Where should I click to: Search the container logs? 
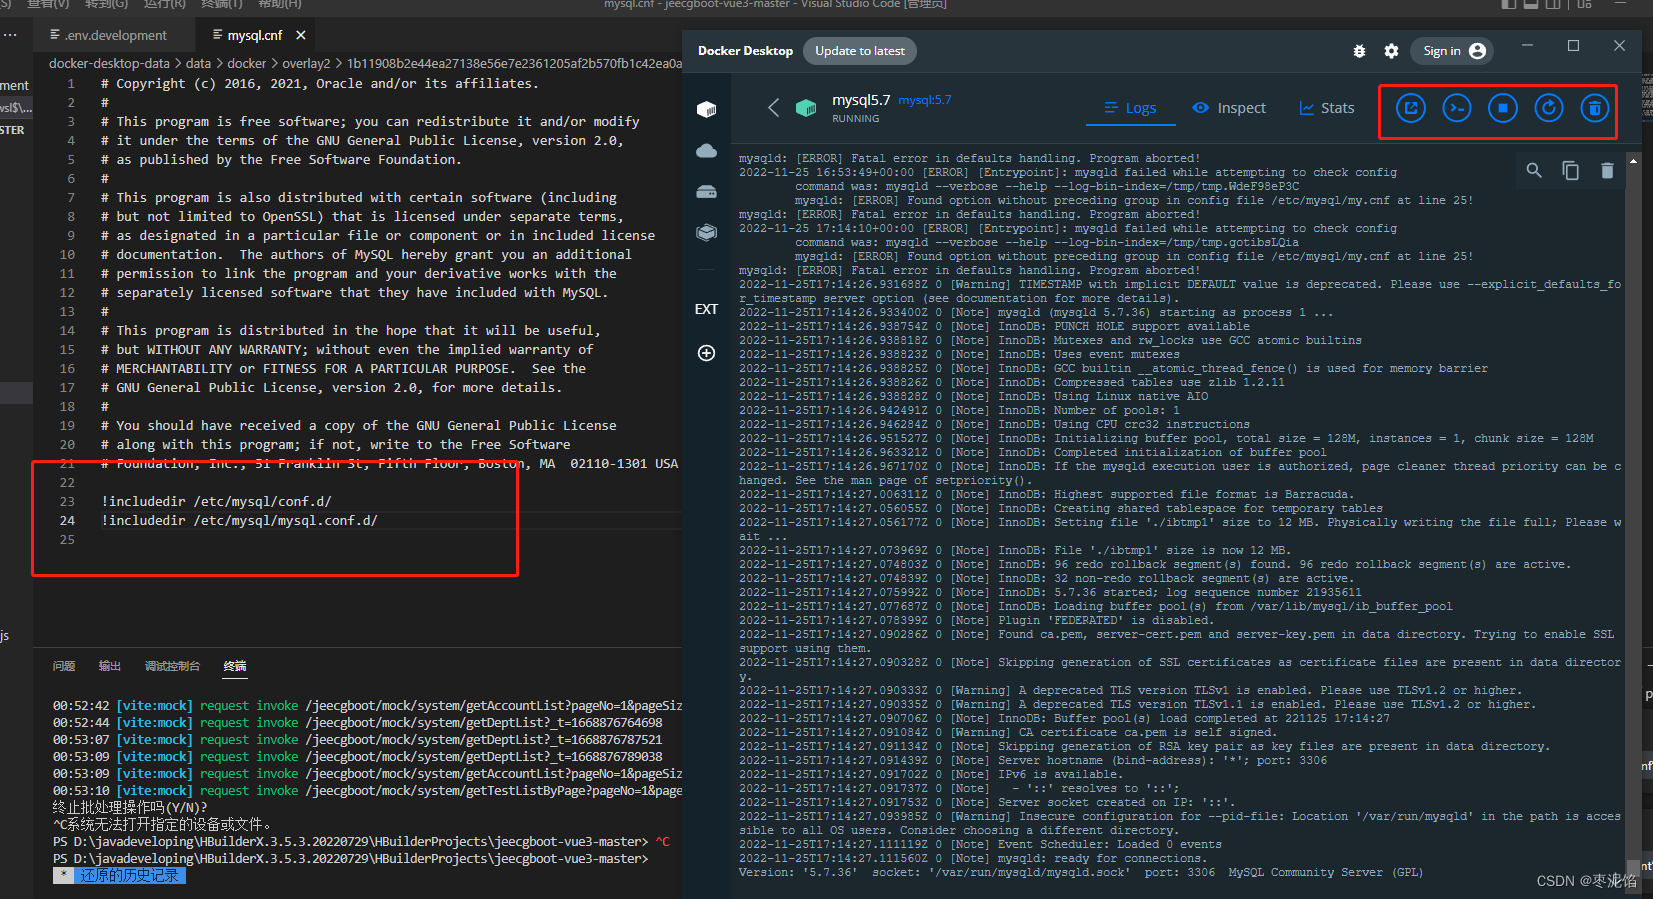pyautogui.click(x=1534, y=171)
